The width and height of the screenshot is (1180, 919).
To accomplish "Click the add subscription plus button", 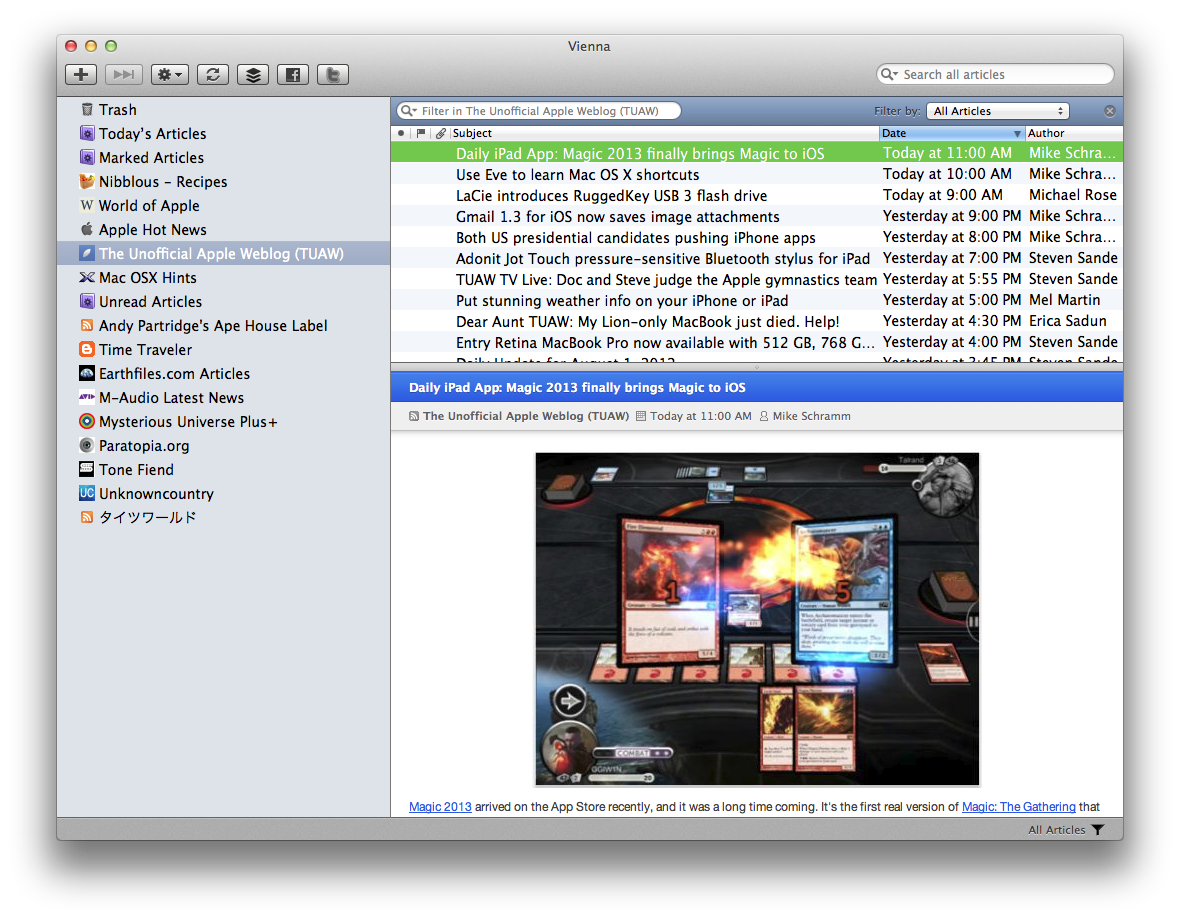I will 81,75.
